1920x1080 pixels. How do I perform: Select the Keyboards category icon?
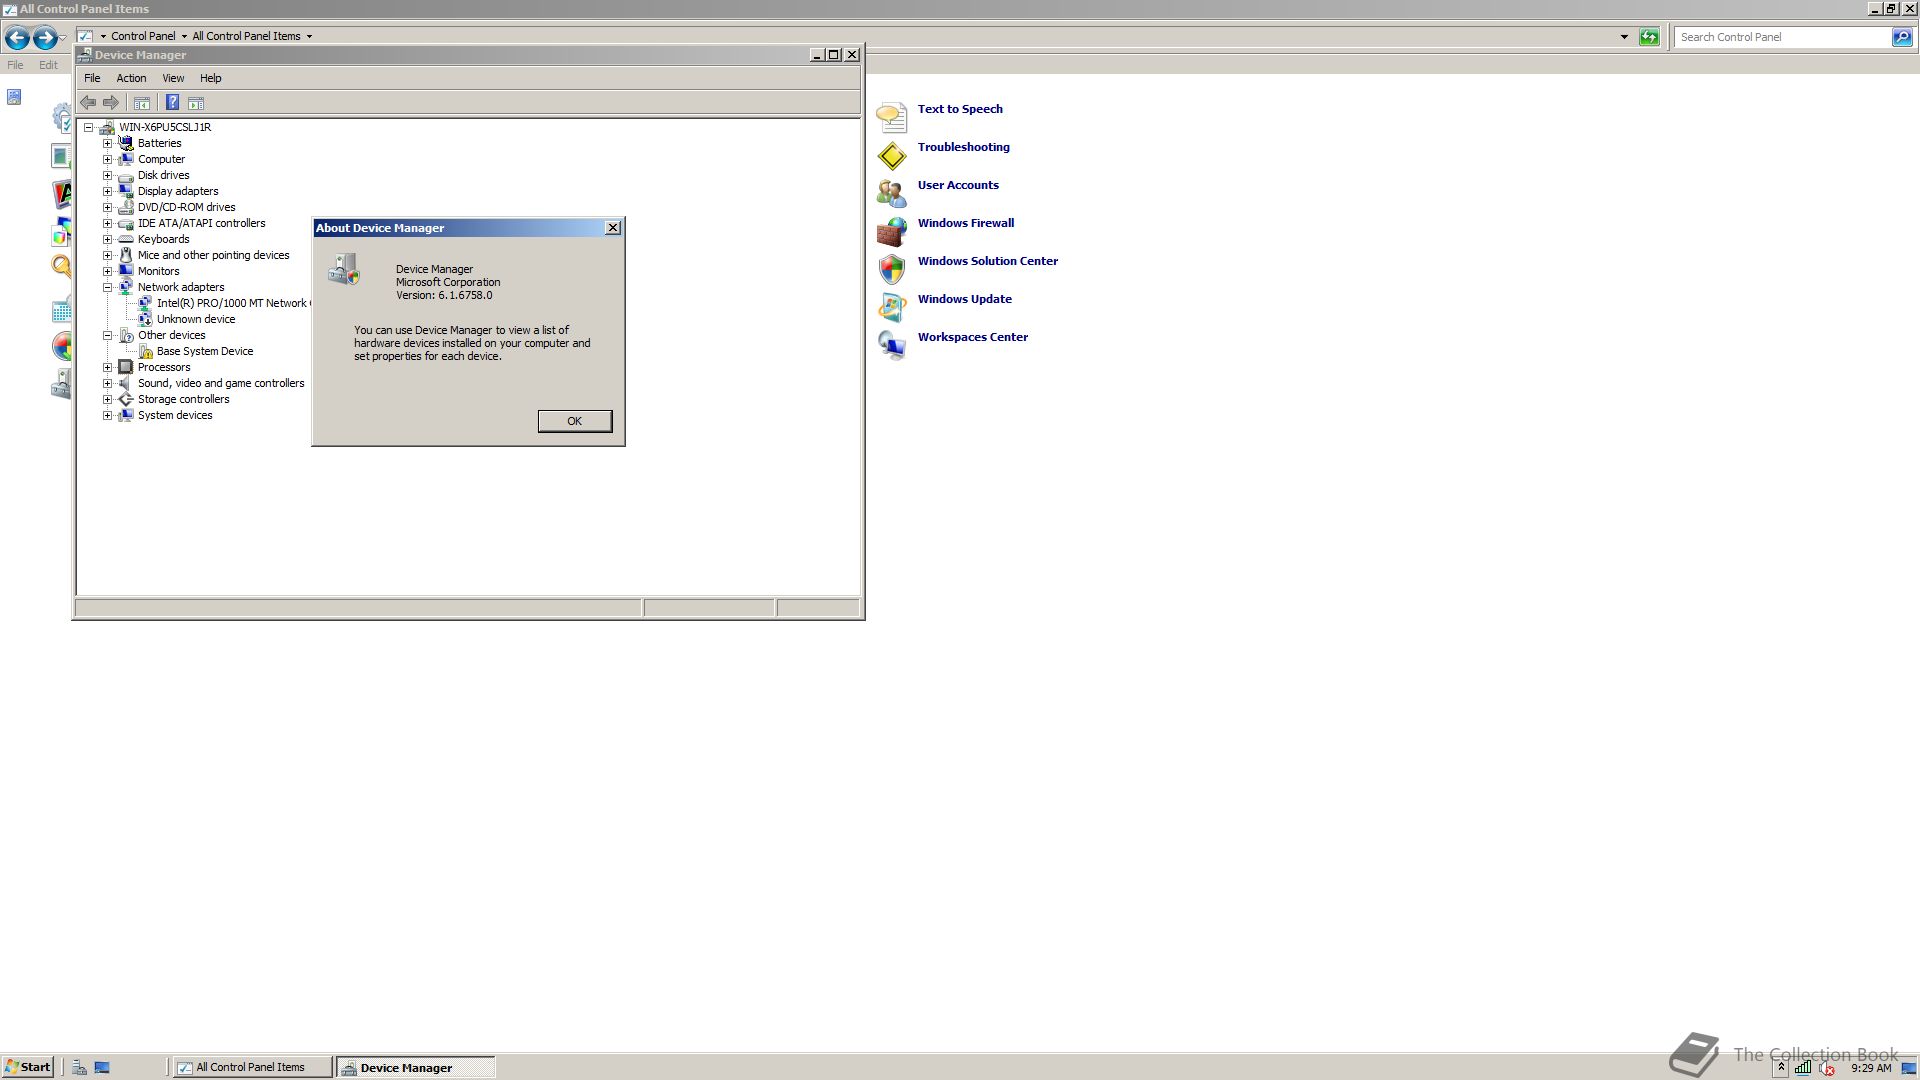126,239
